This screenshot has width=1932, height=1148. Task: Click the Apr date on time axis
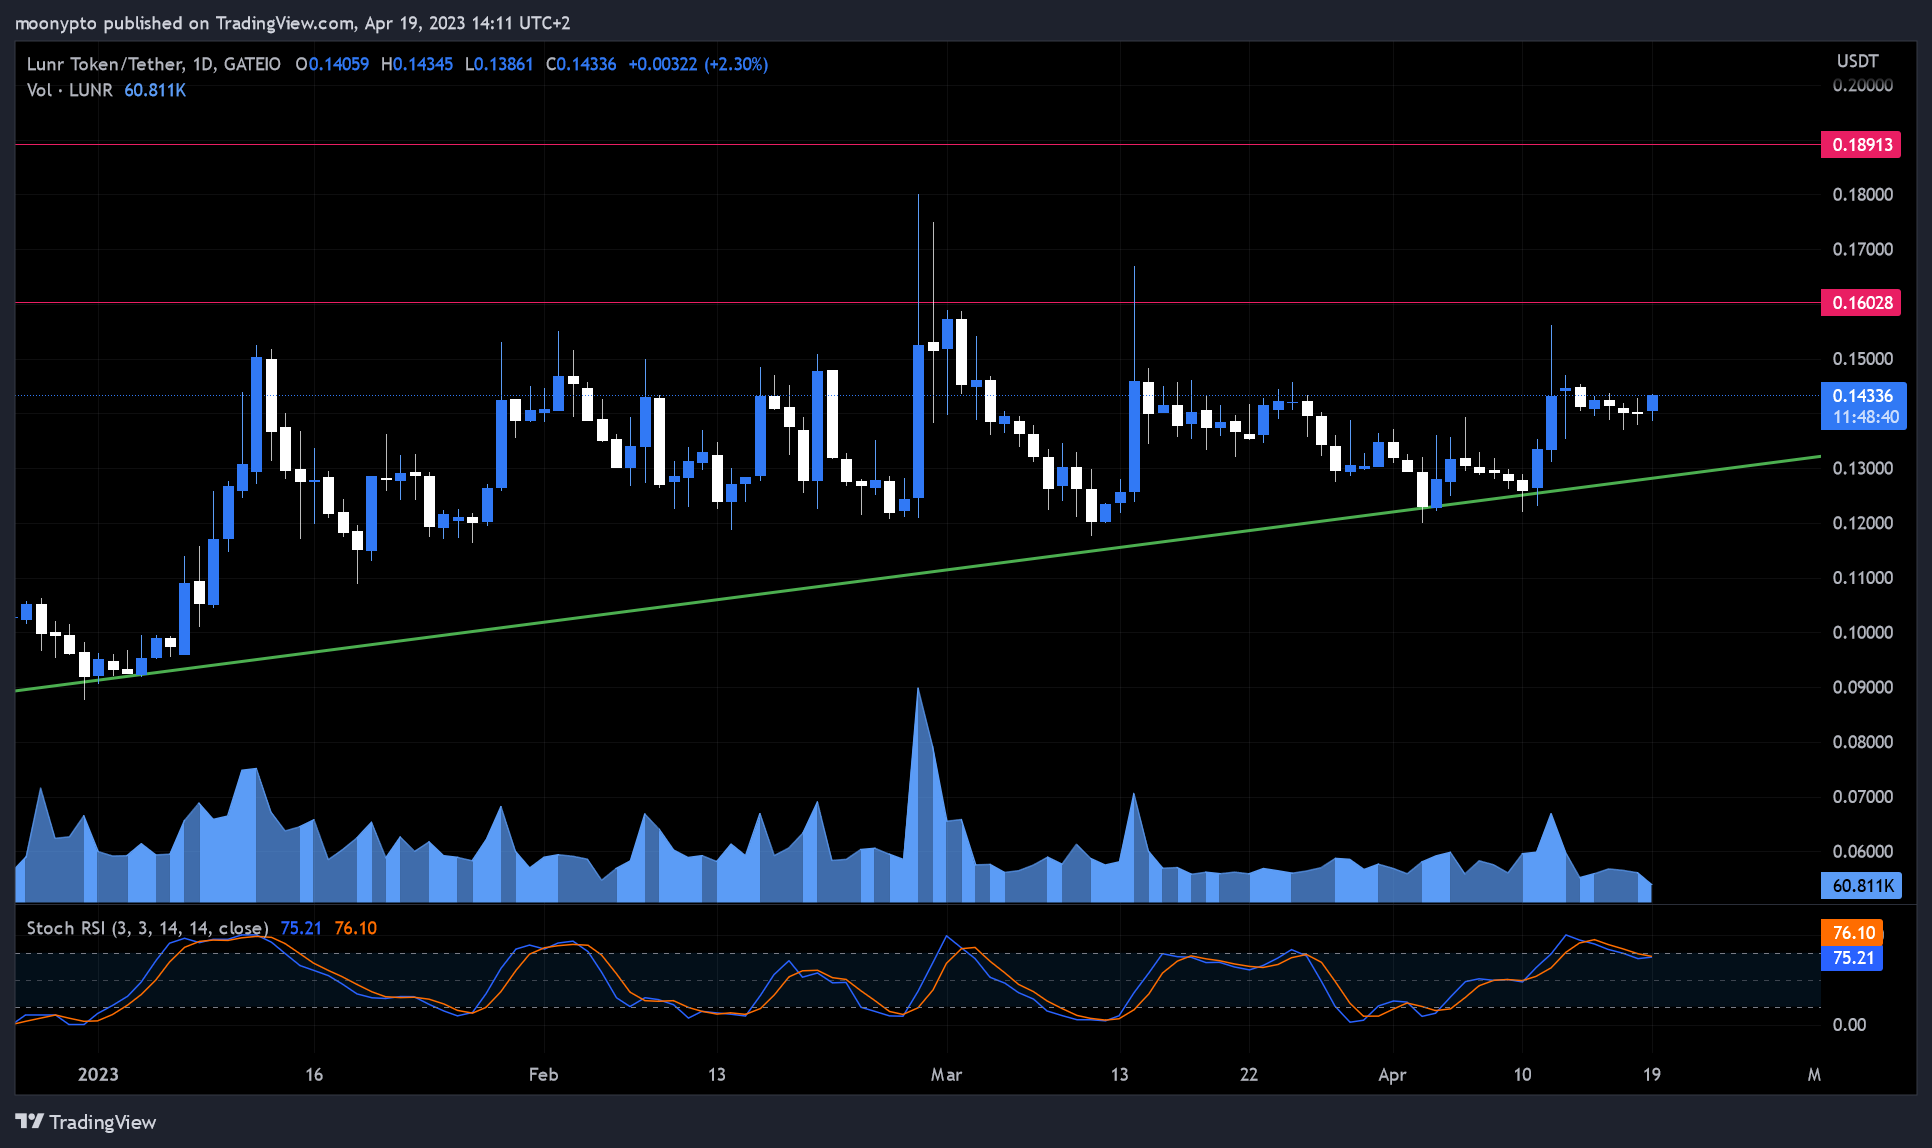[1392, 1074]
